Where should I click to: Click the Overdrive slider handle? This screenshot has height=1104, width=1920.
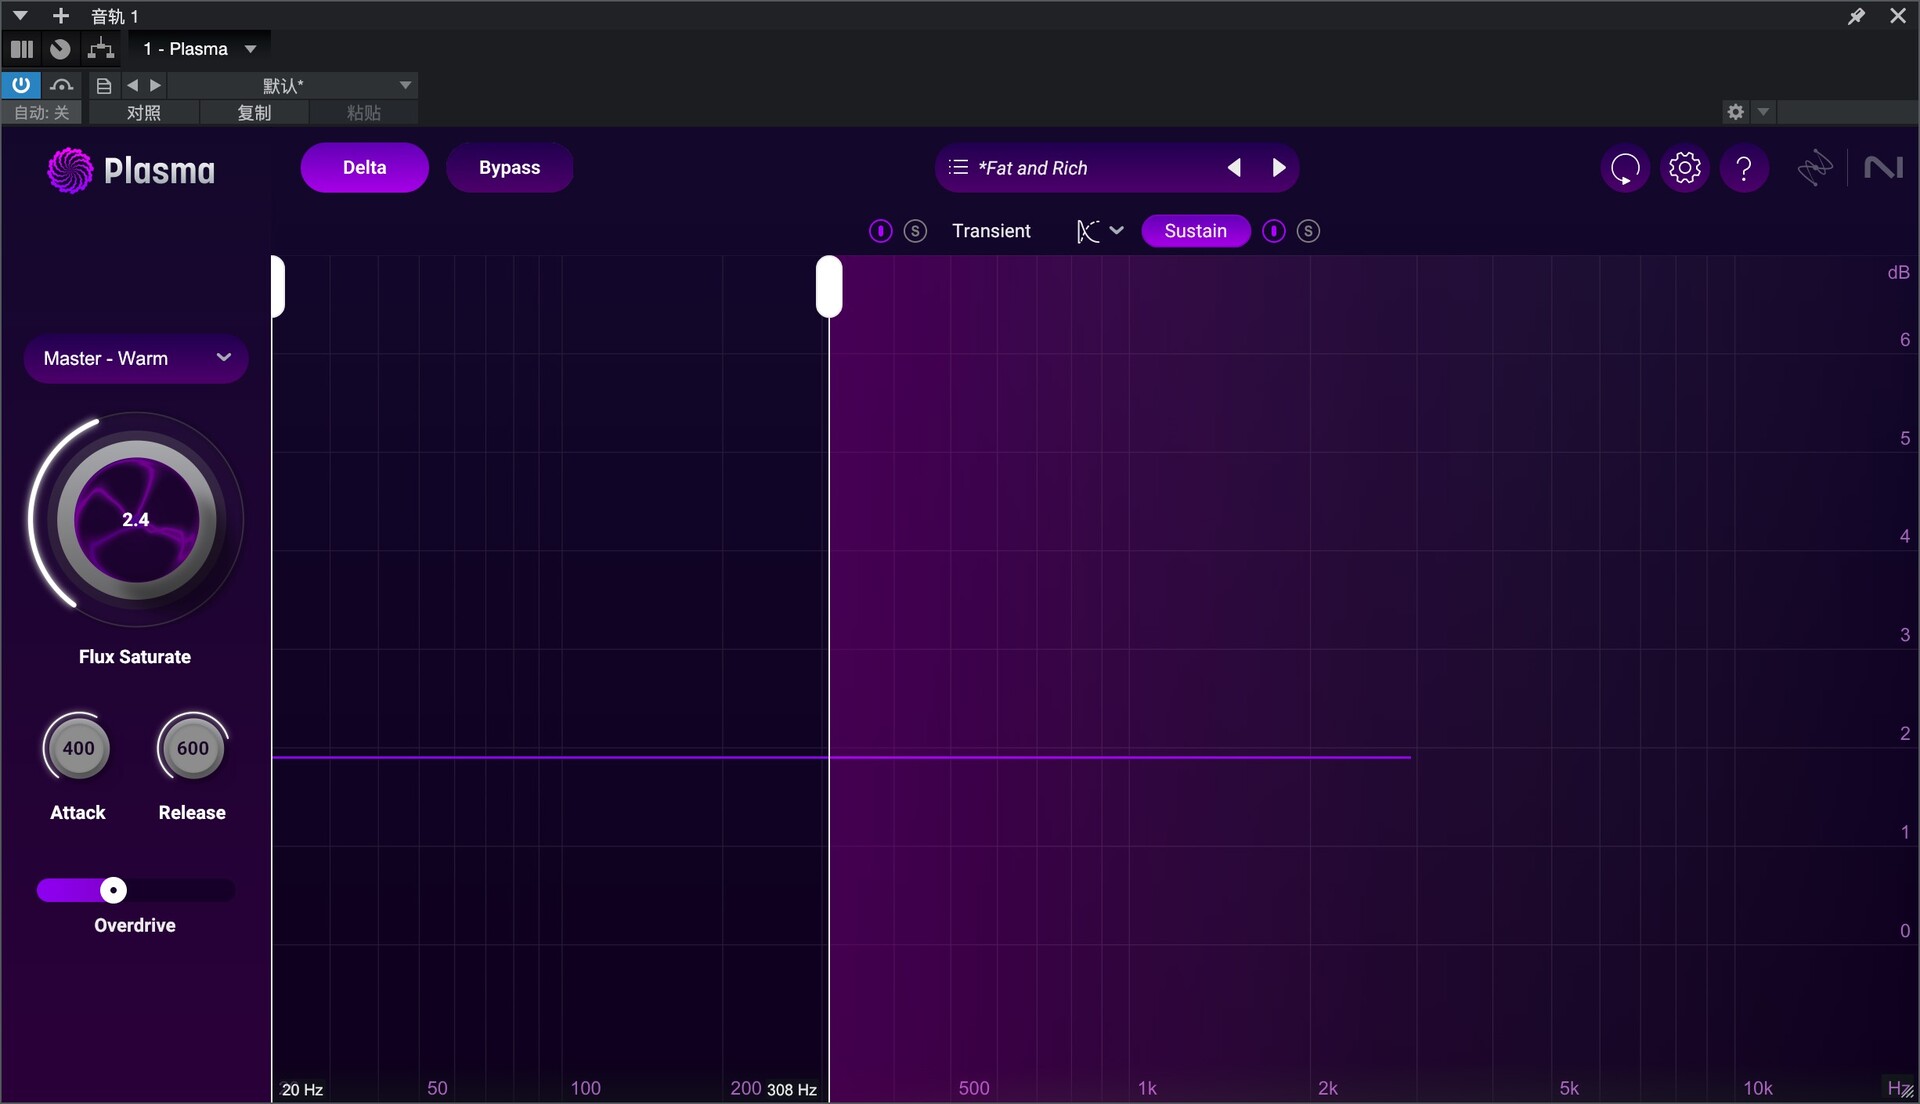[114, 890]
